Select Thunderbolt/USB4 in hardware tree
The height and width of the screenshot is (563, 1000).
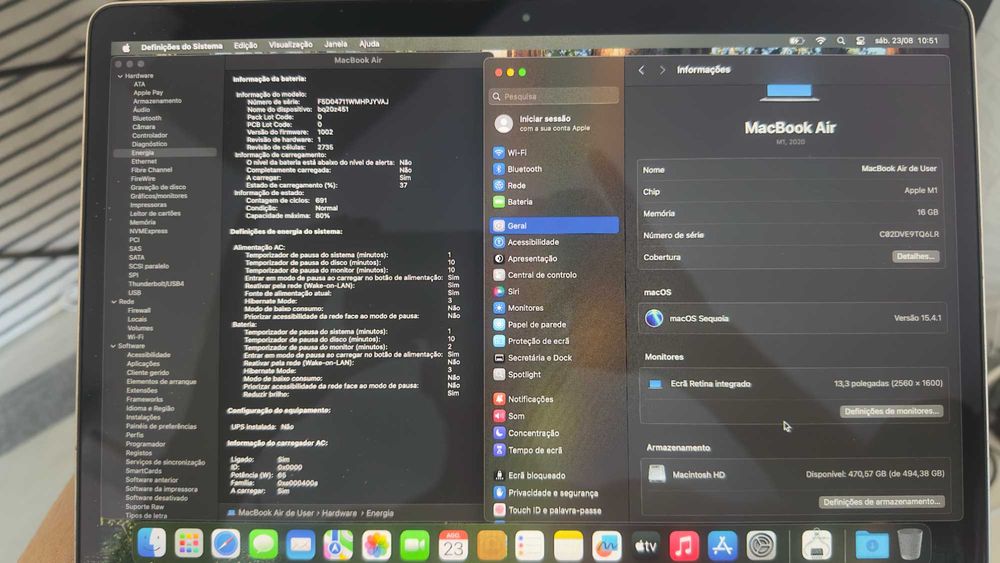(156, 284)
